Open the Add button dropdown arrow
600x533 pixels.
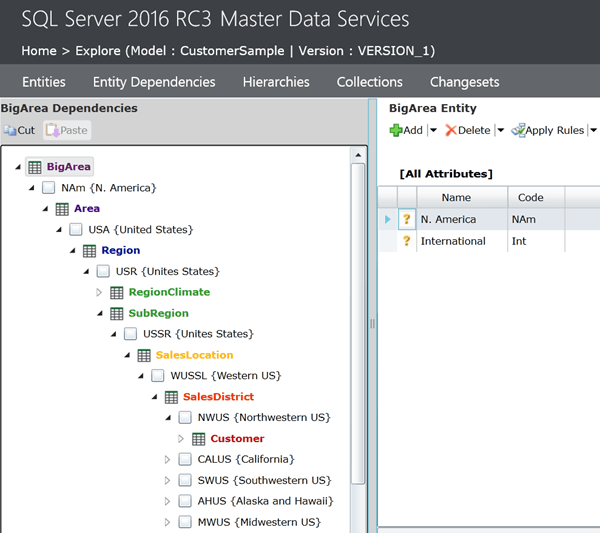(x=433, y=131)
